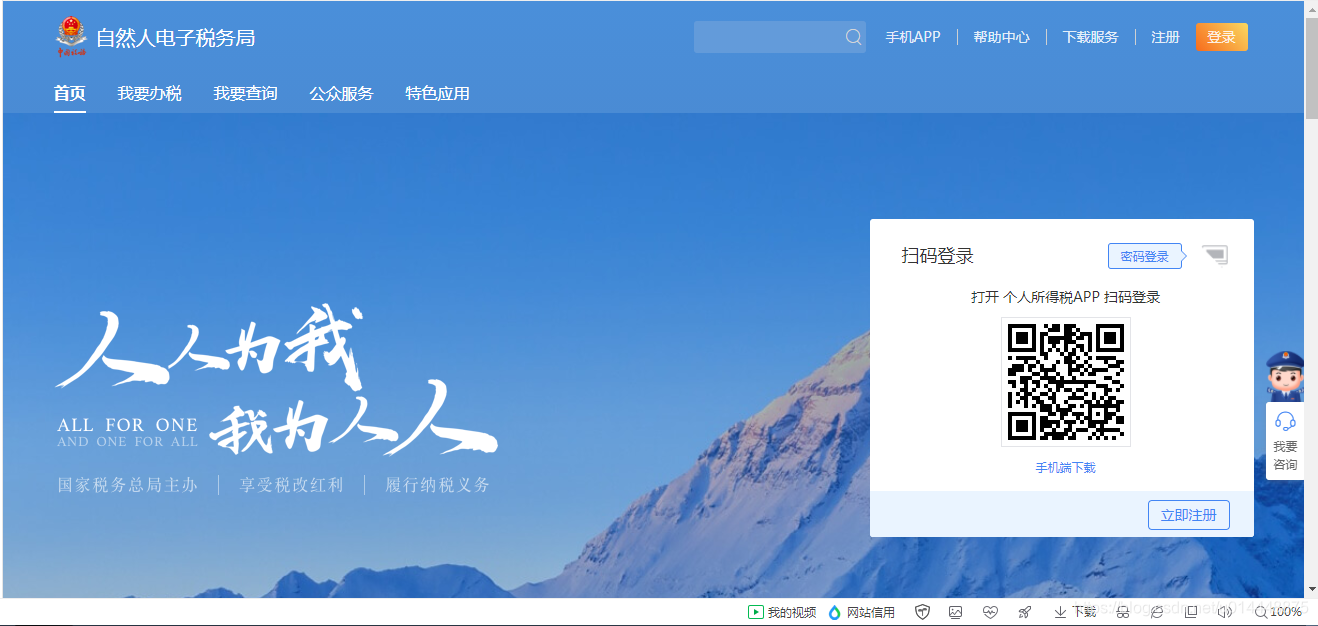Click the tax bureau emblem logo
The width and height of the screenshot is (1318, 626).
(x=71, y=37)
